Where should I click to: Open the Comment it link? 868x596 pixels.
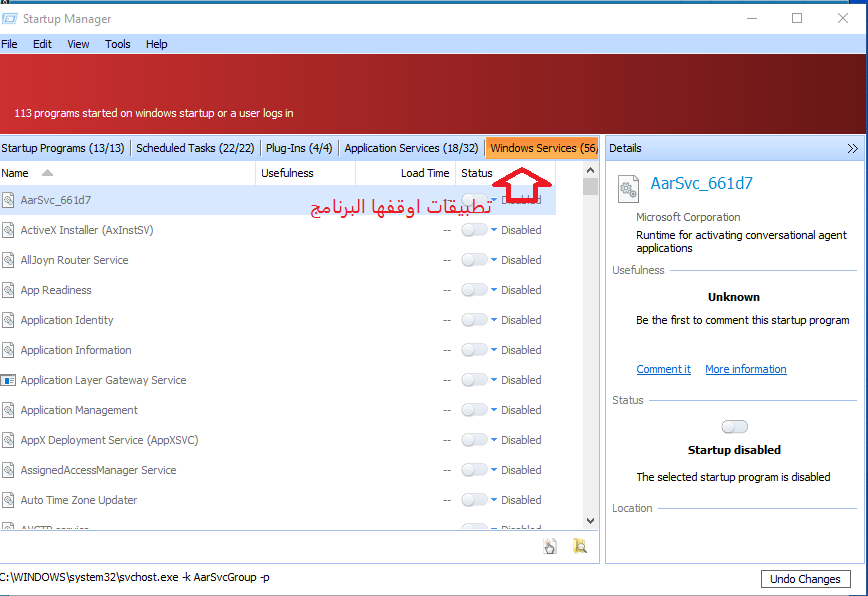point(663,369)
